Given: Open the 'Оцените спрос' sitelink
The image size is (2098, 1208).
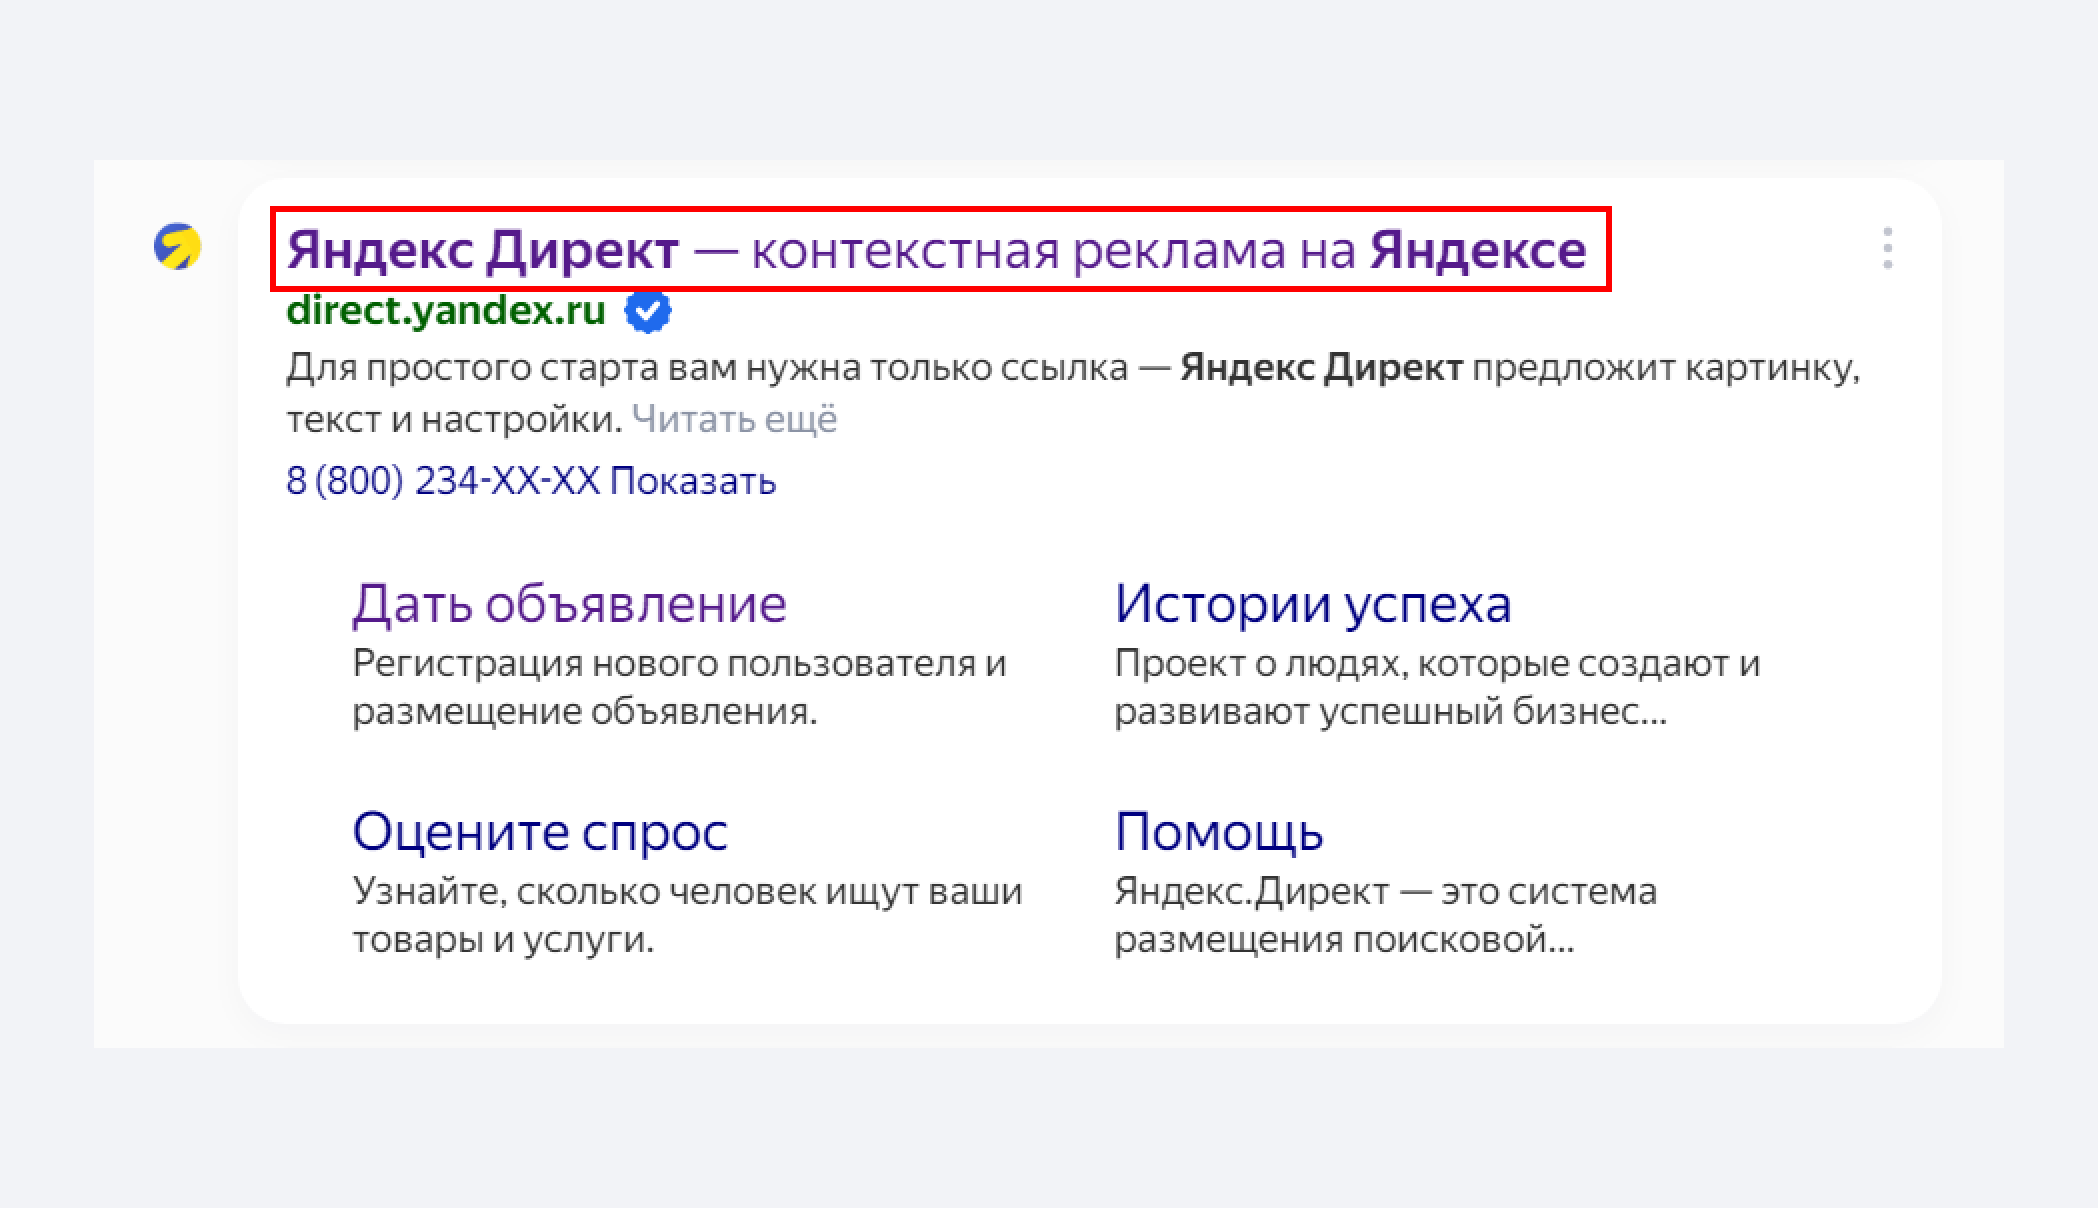Looking at the screenshot, I should point(540,832).
